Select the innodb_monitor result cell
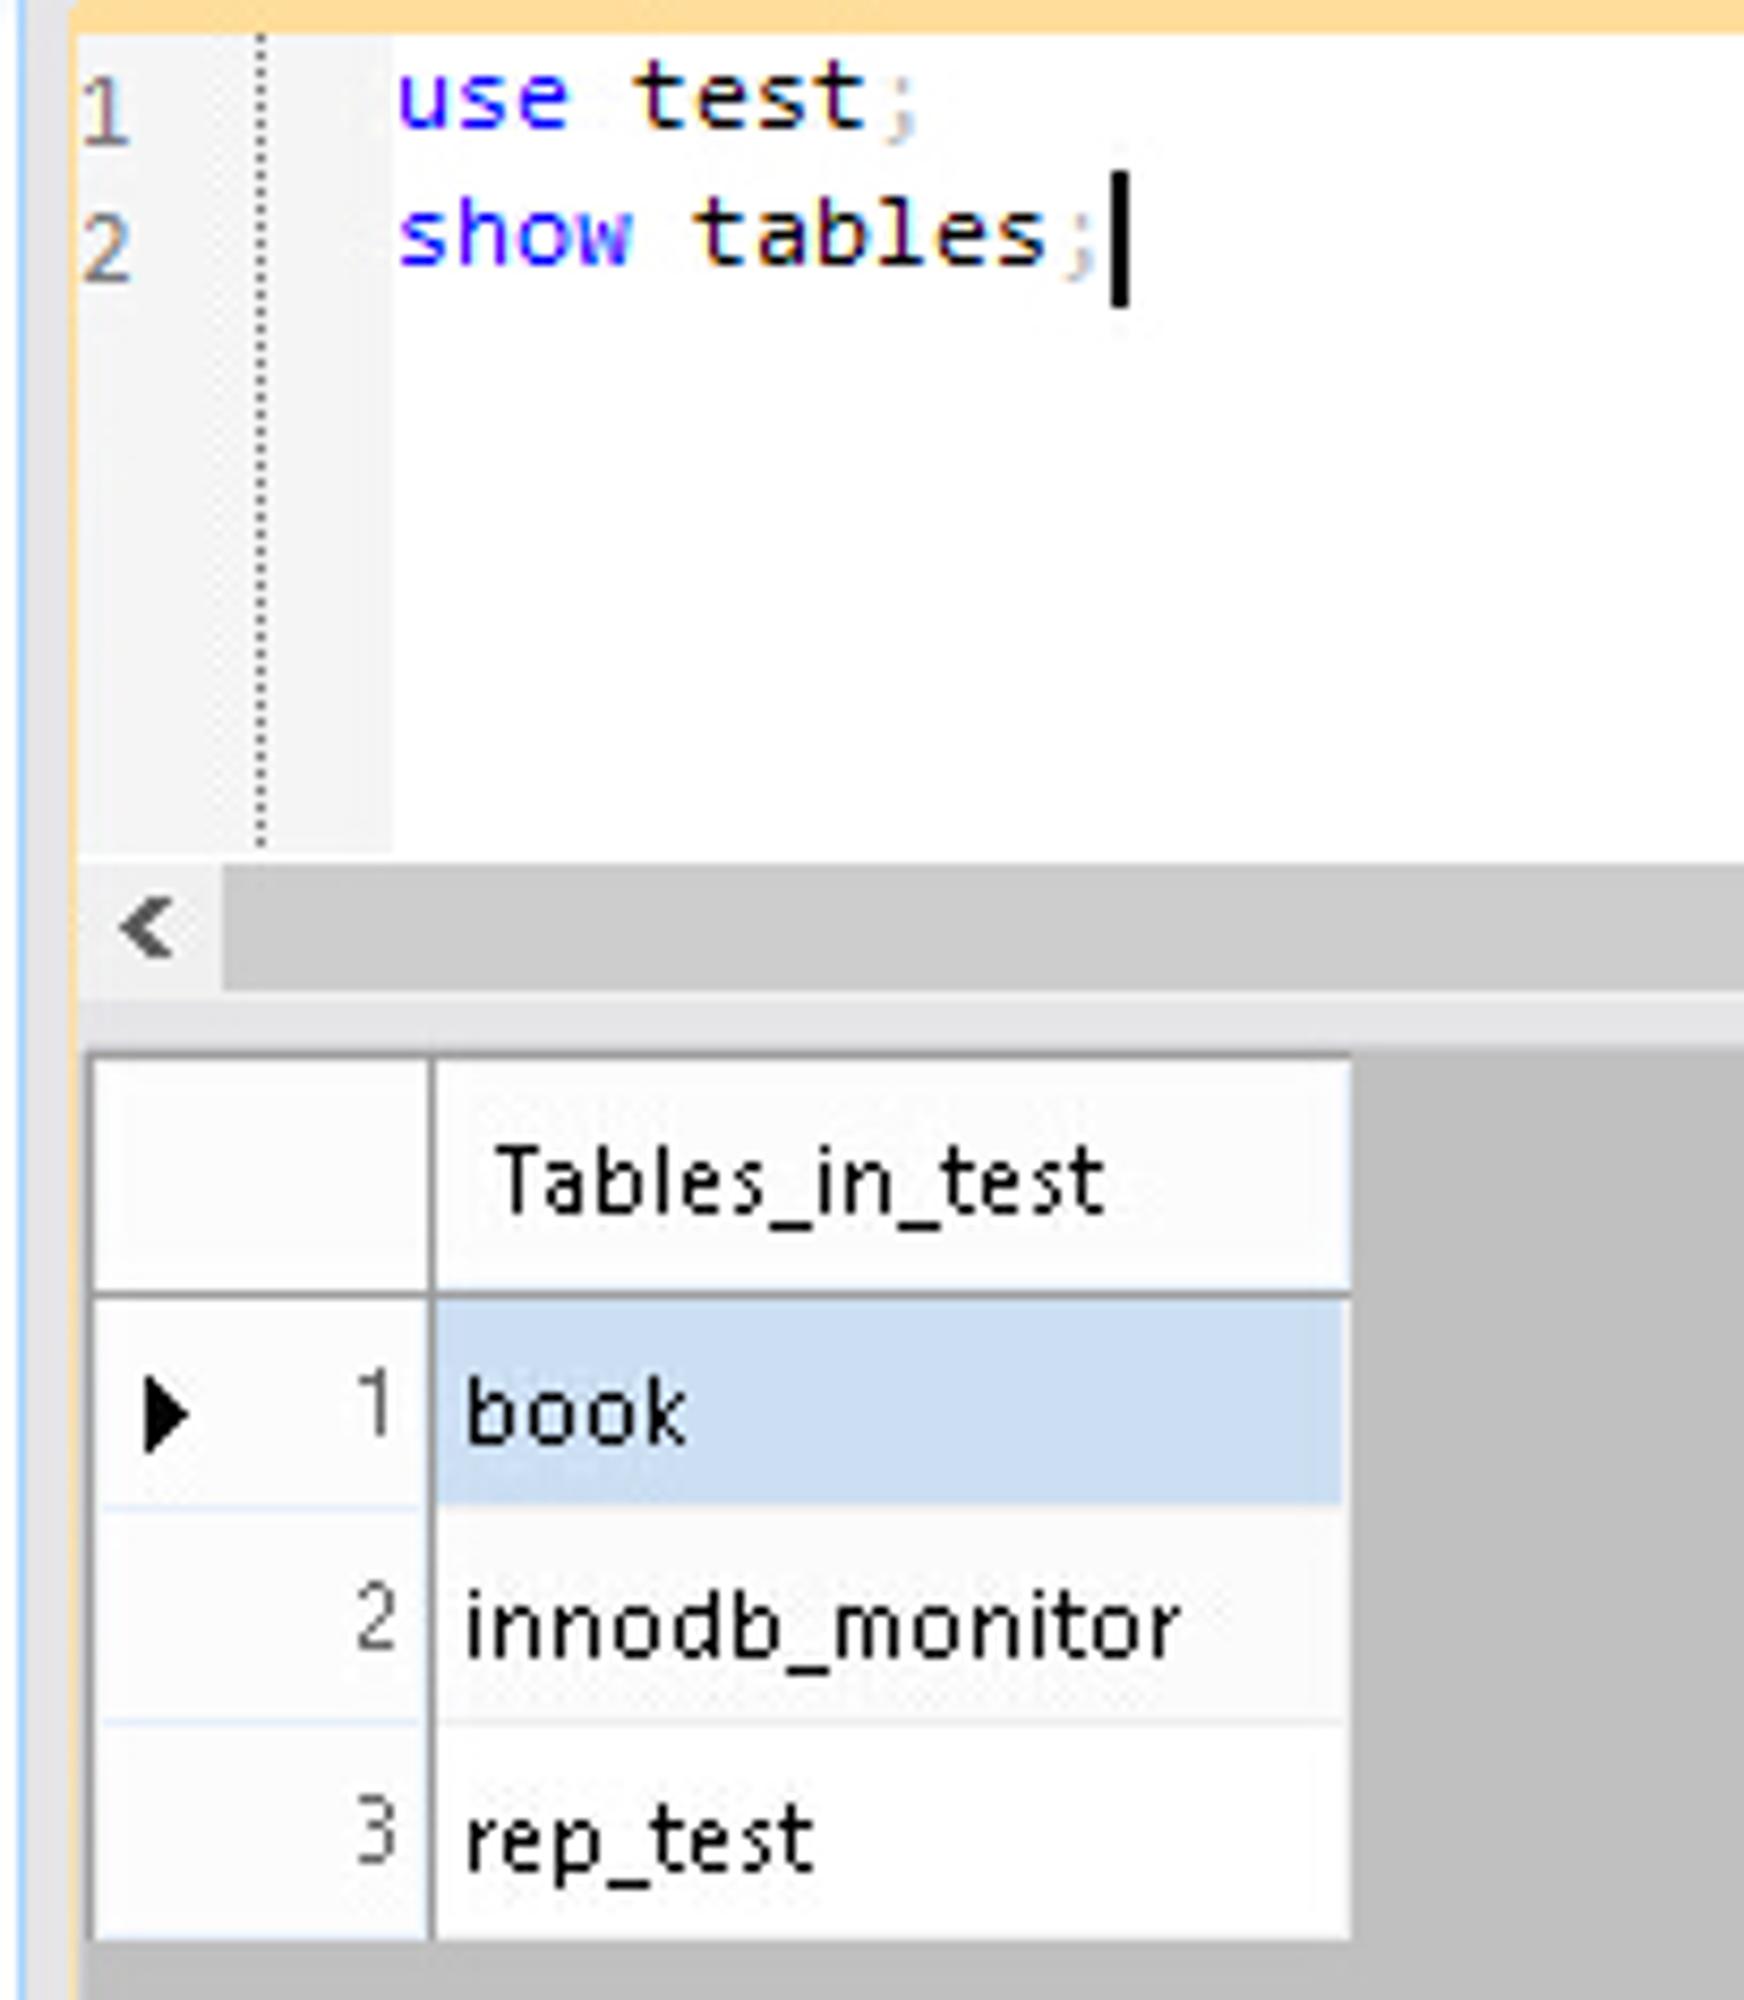1744x2000 pixels. pyautogui.click(x=890, y=1616)
